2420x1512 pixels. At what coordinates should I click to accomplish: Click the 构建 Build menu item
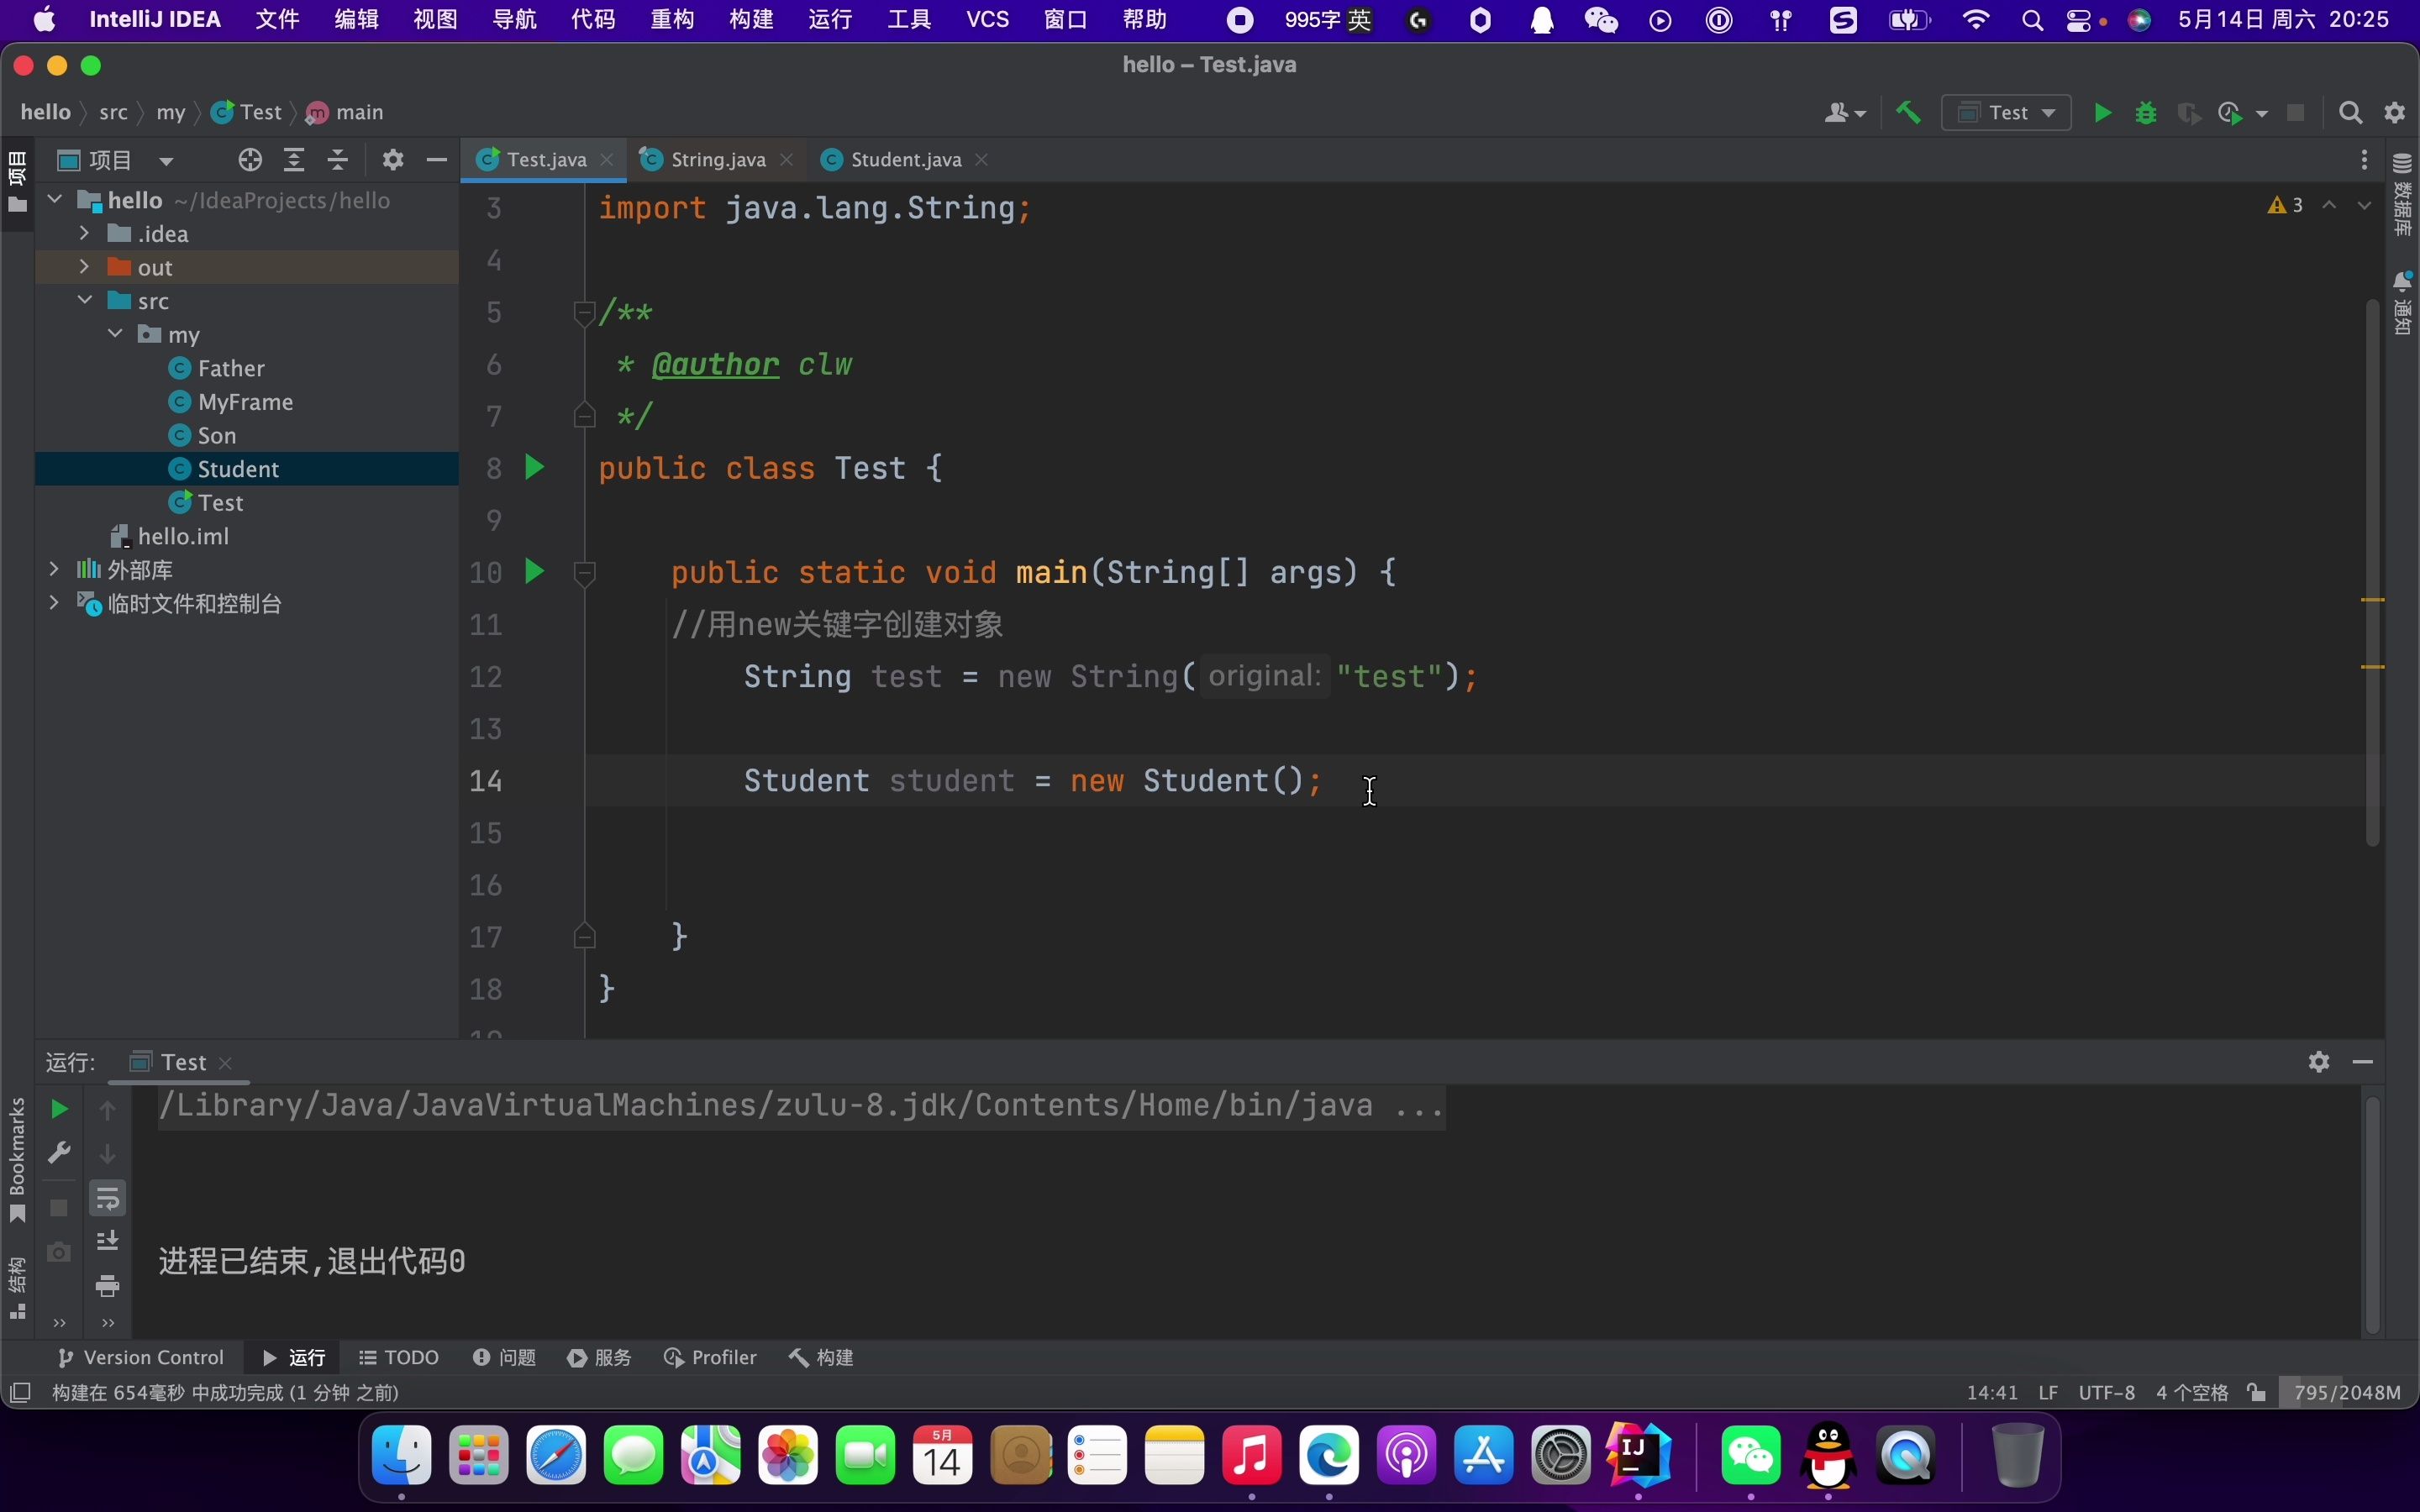tap(750, 19)
